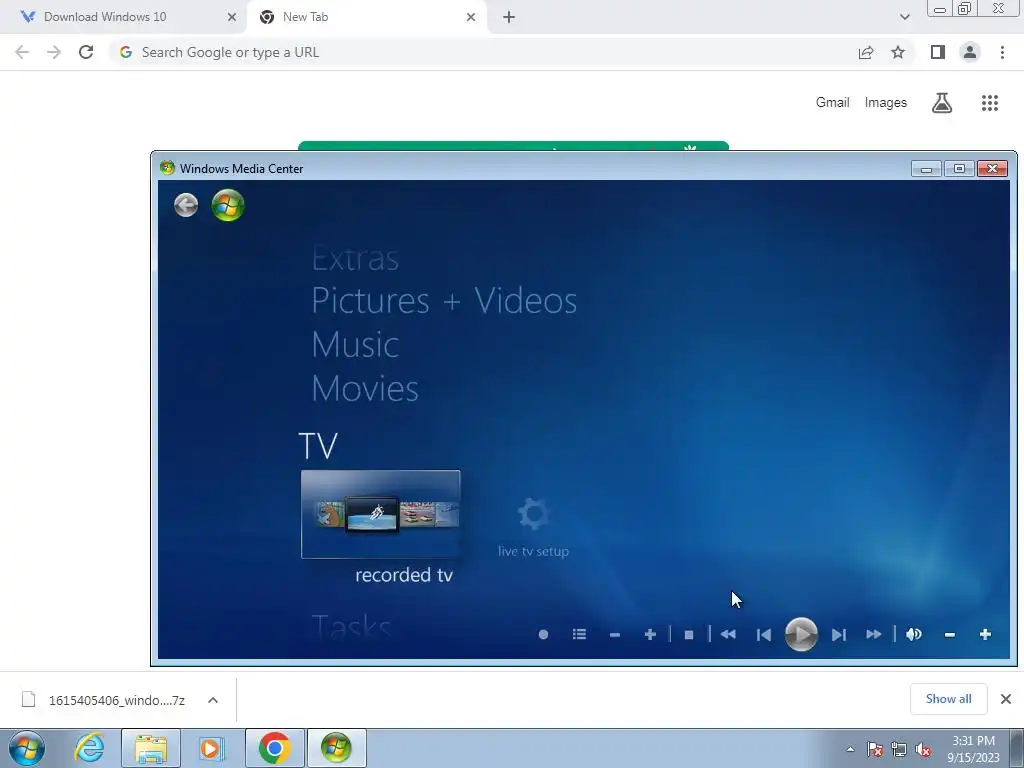The image size is (1024, 768).
Task: Open the Action Center flag icon
Action: (x=874, y=749)
